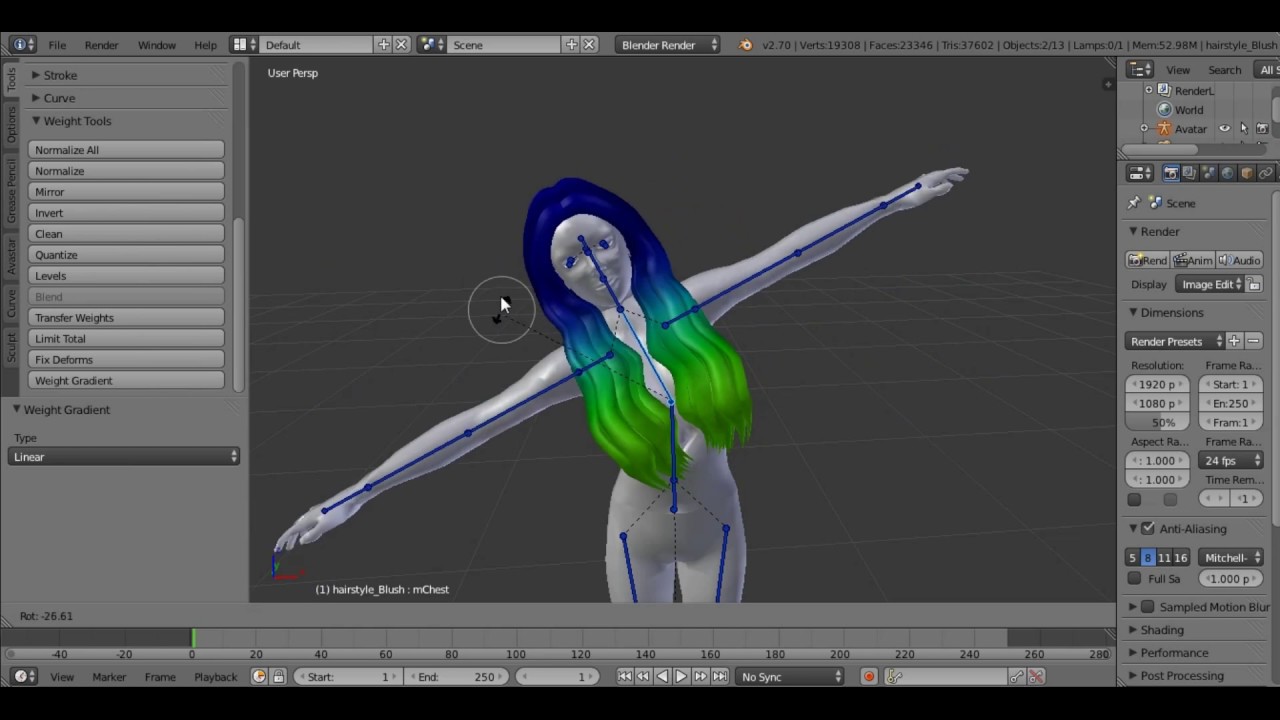Jump to the last frame

click(x=719, y=677)
